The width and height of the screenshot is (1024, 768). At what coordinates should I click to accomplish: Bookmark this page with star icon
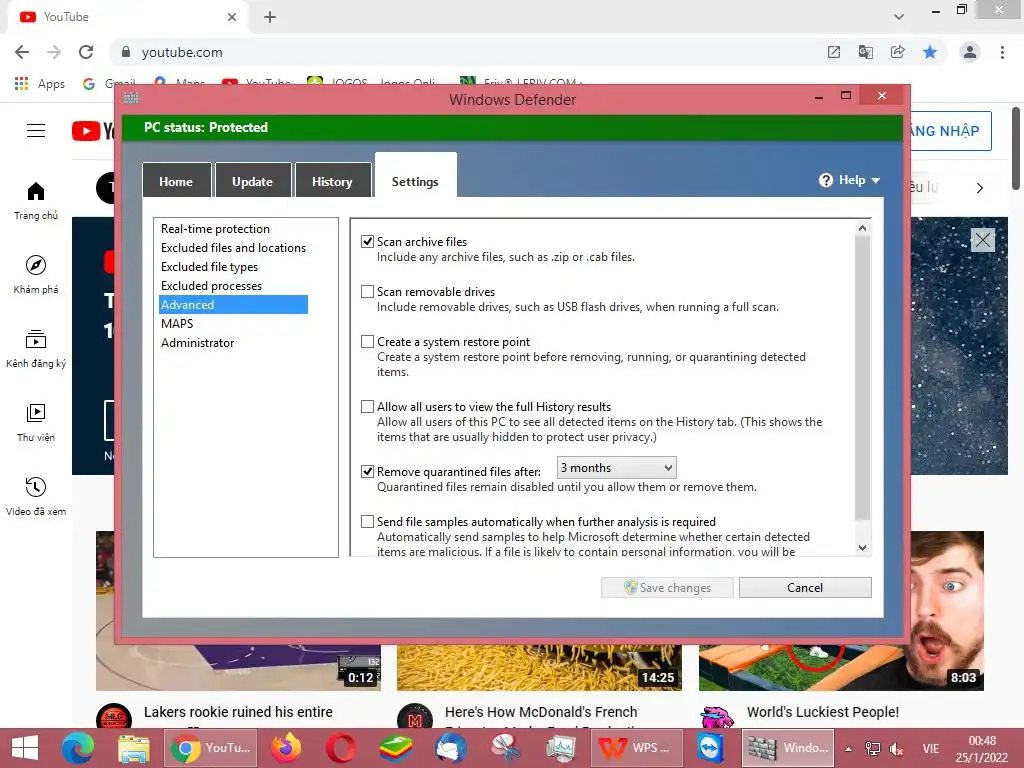coord(930,52)
